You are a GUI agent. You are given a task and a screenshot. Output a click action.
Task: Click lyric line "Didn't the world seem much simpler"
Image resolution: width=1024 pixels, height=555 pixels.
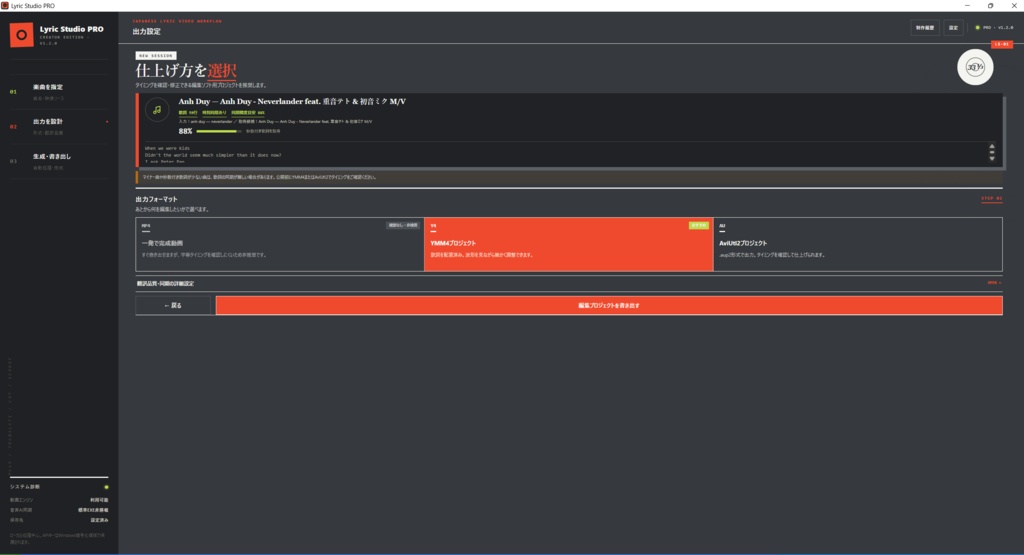point(213,155)
